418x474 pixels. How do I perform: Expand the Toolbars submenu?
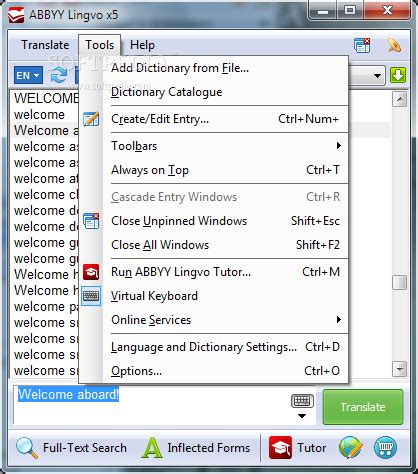click(x=213, y=146)
